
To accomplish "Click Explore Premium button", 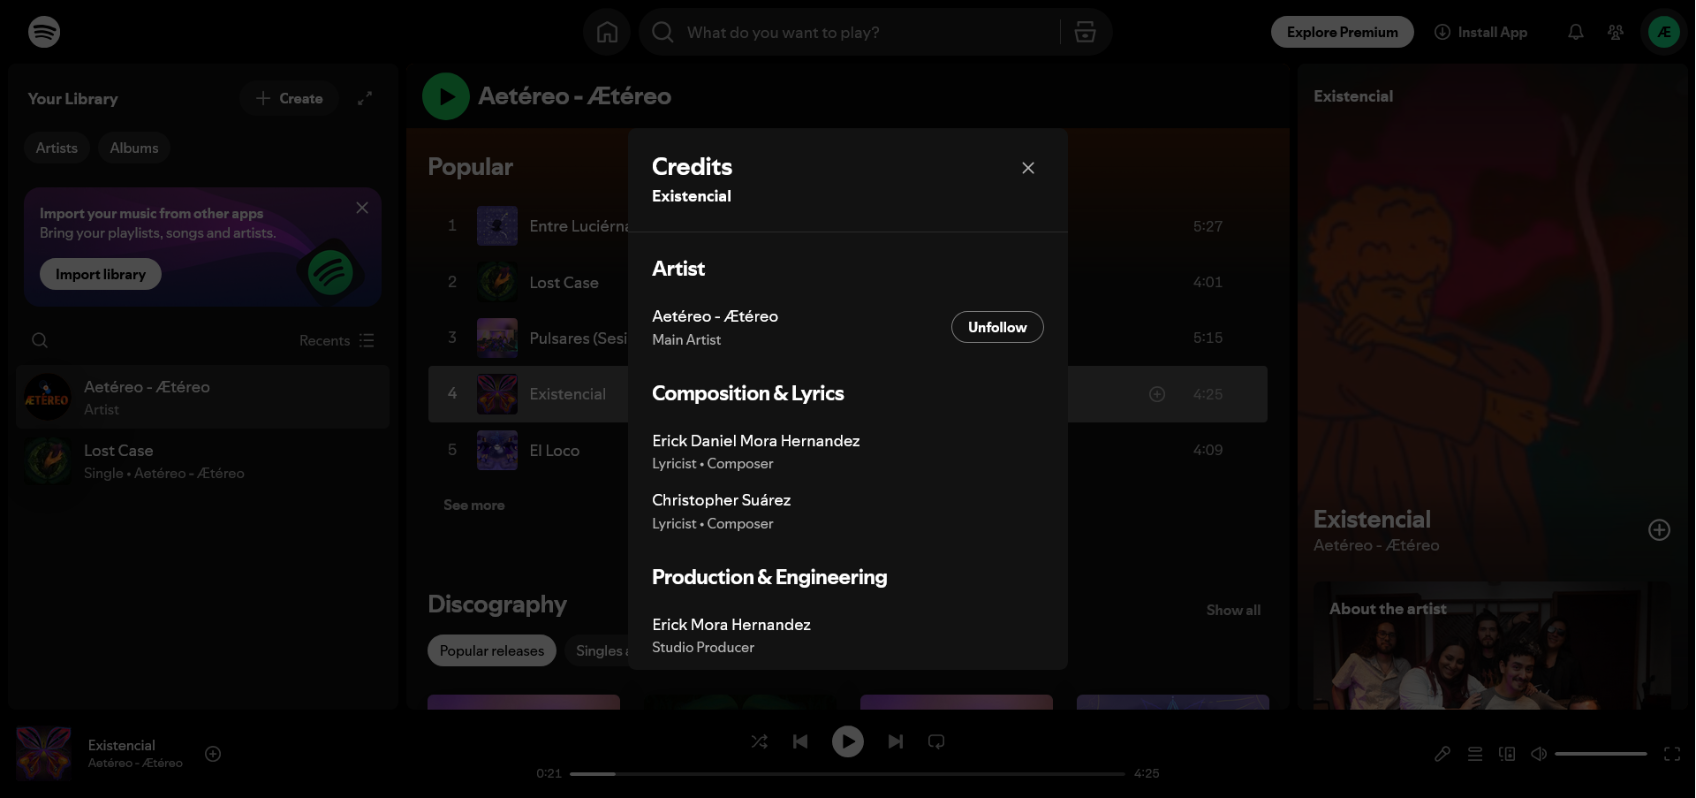I will (x=1342, y=32).
